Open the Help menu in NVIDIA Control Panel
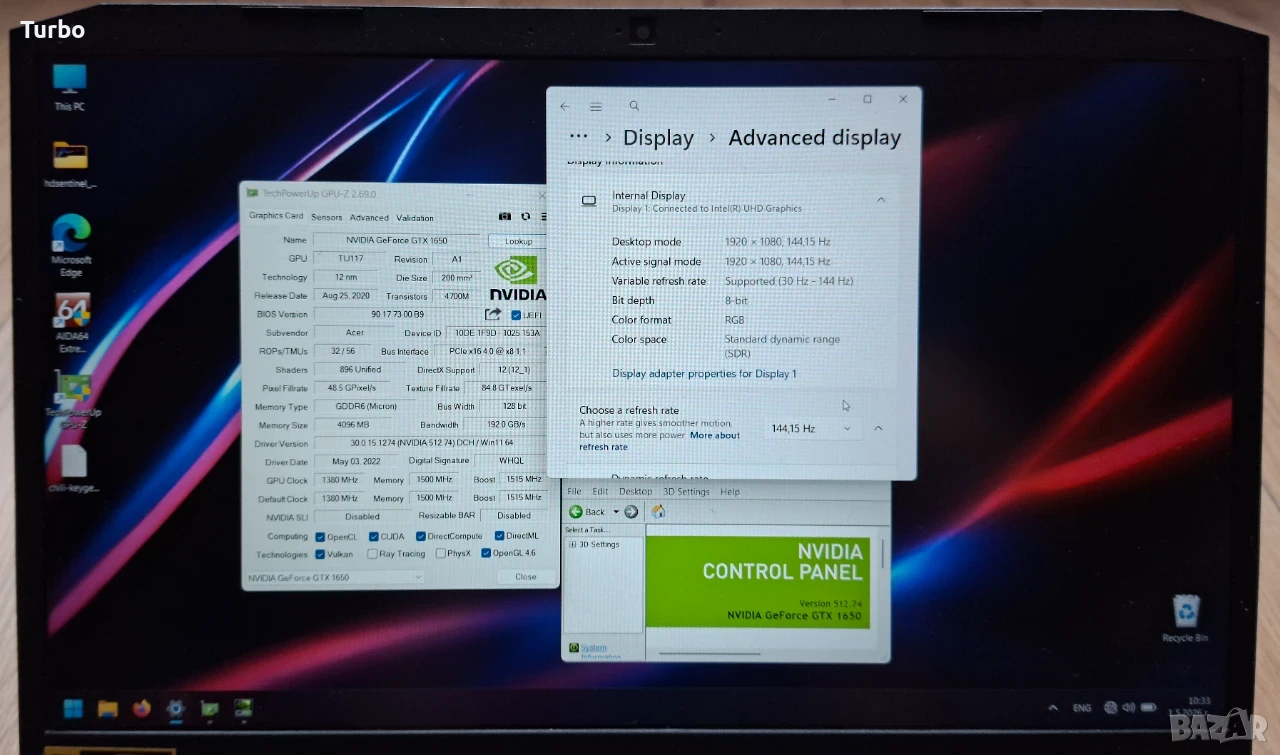Image resolution: width=1280 pixels, height=755 pixels. click(x=730, y=492)
